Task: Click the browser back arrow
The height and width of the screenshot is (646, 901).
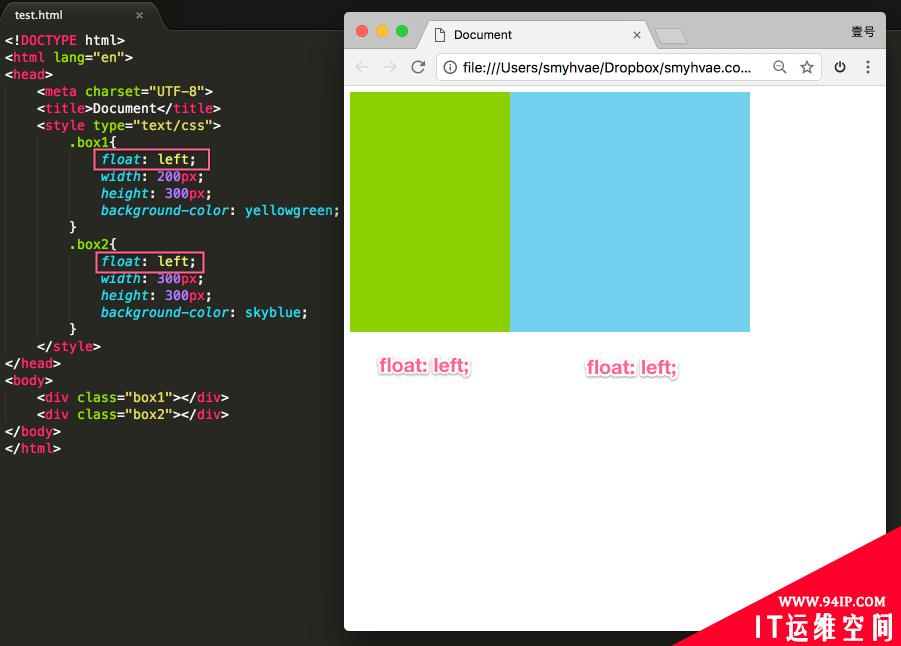Action: pyautogui.click(x=362, y=67)
